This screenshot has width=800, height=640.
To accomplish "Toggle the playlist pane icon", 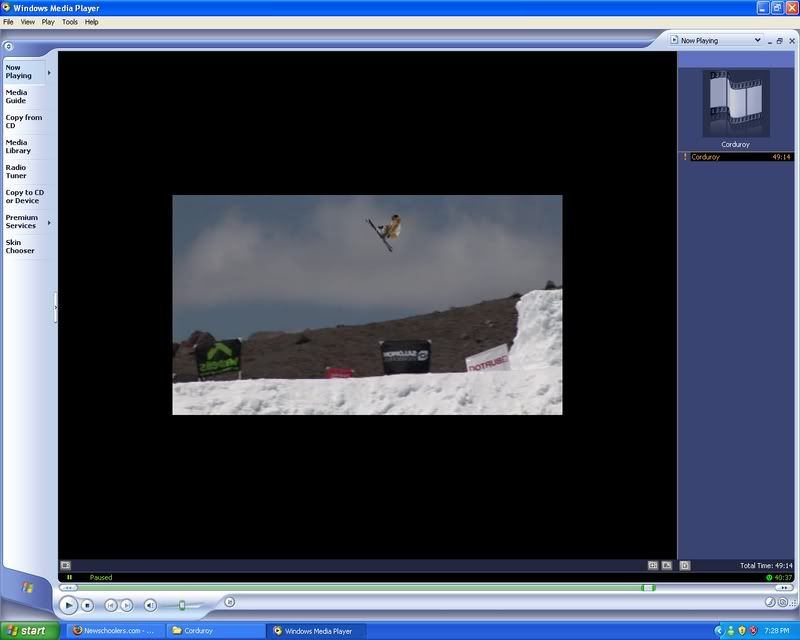I will (x=685, y=565).
